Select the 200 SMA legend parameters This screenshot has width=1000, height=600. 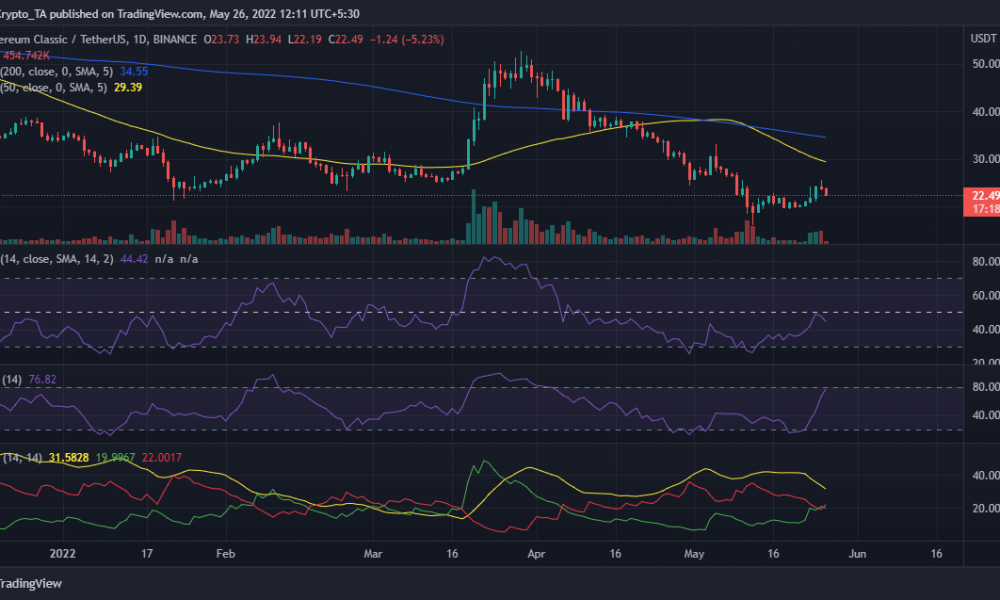point(57,71)
